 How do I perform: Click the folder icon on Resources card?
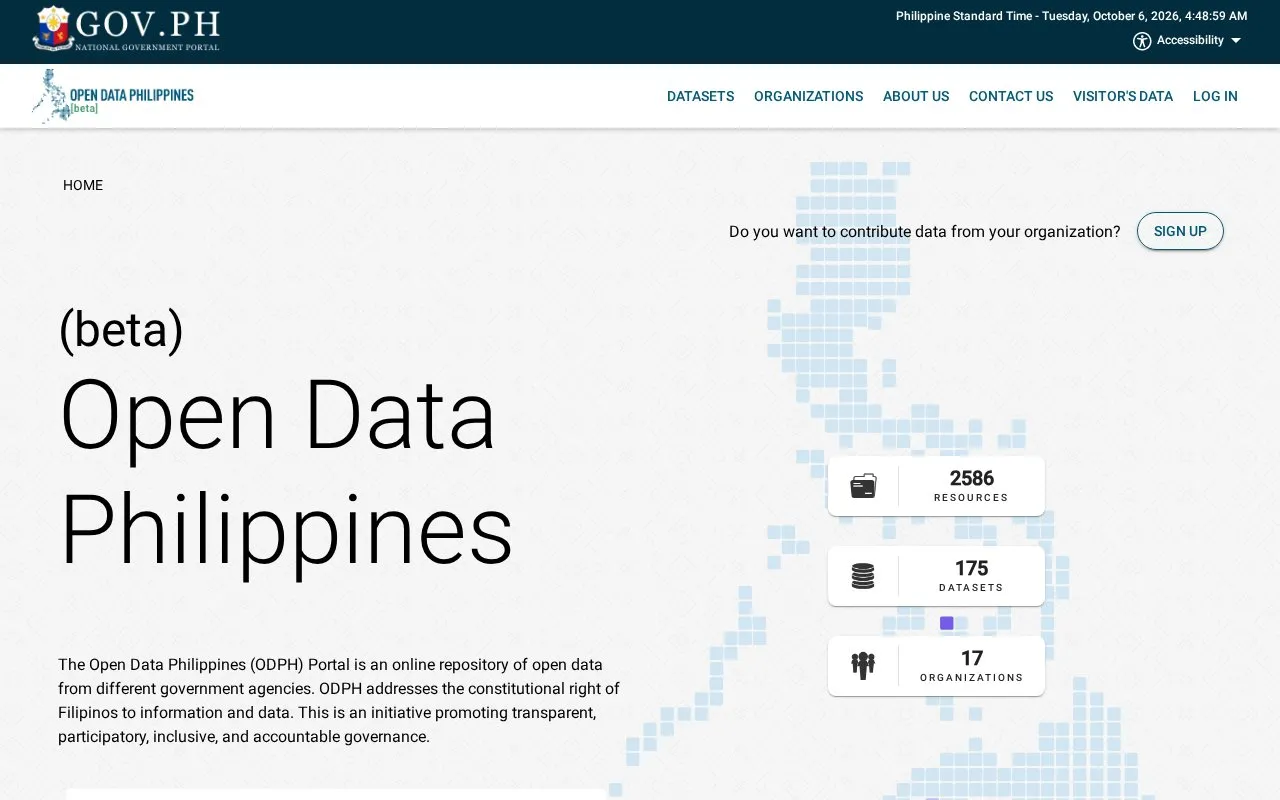click(863, 486)
